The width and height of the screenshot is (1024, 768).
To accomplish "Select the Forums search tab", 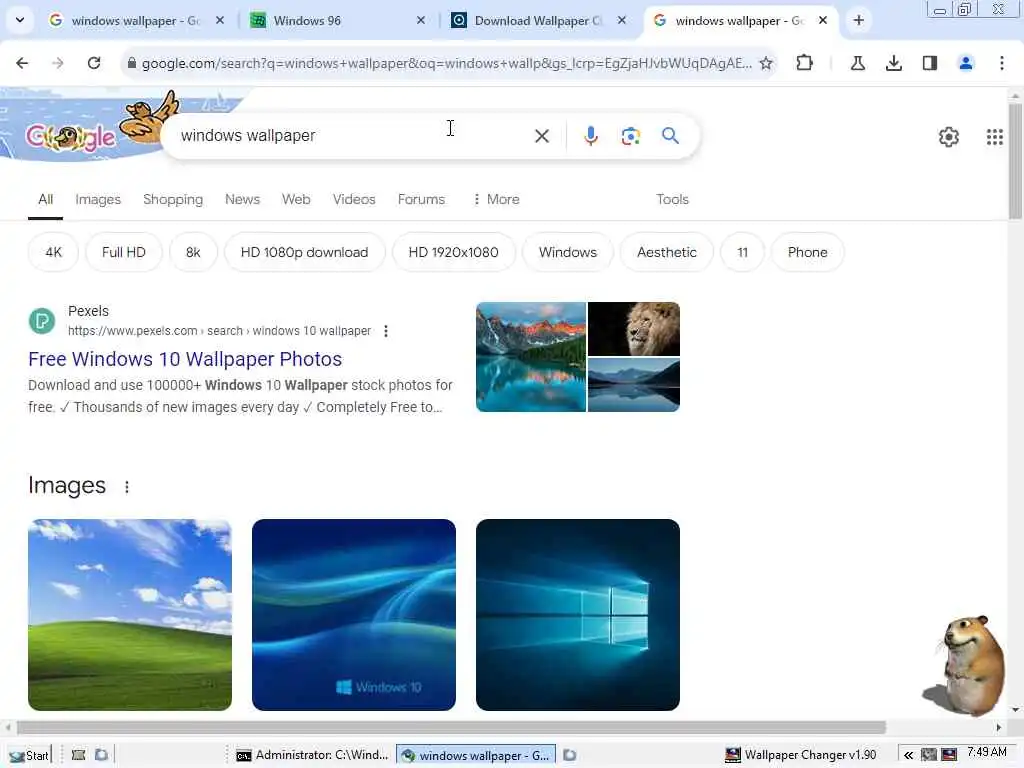I will coord(421,199).
